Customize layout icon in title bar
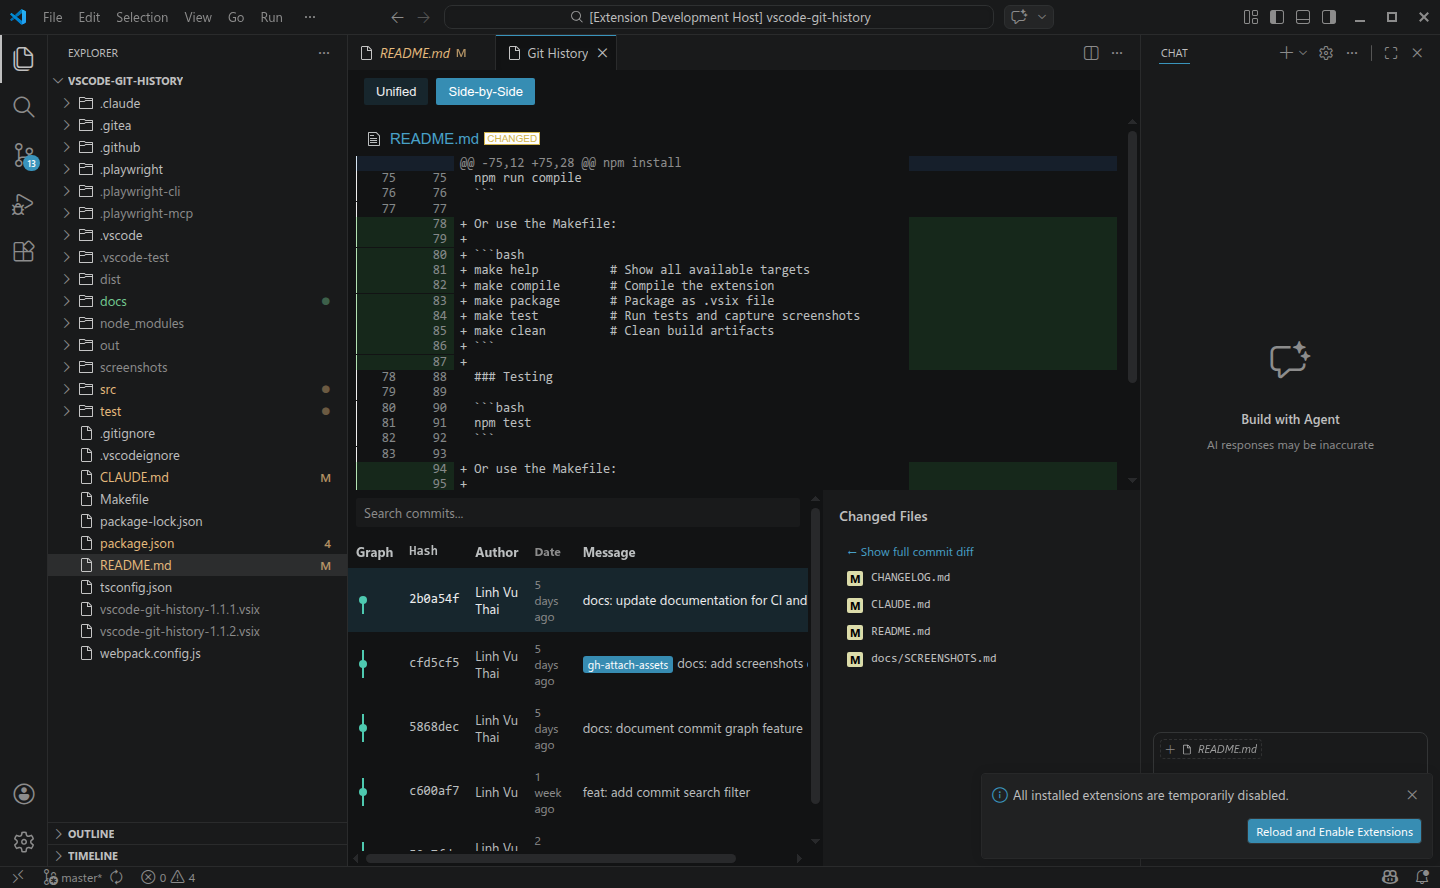This screenshot has height=888, width=1440. click(1251, 17)
